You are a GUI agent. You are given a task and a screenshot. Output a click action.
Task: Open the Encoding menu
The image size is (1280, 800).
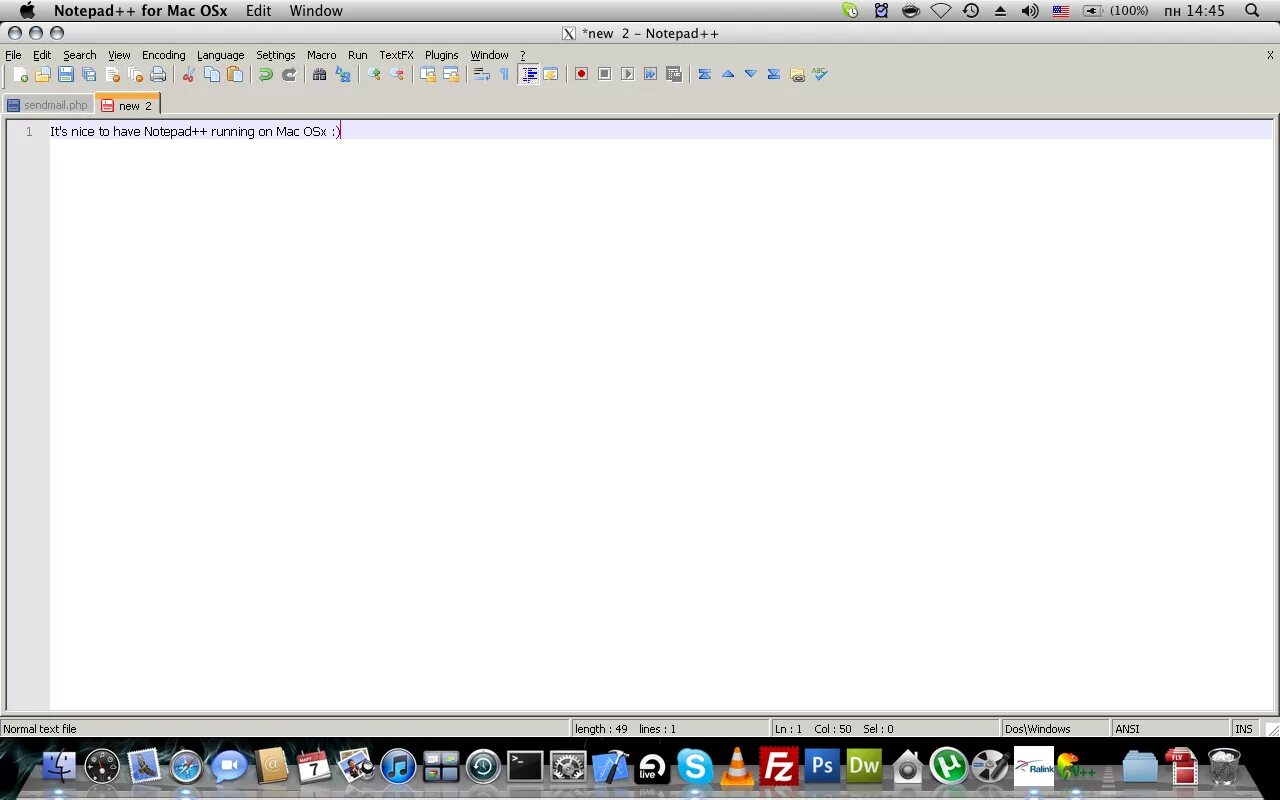[x=163, y=55]
